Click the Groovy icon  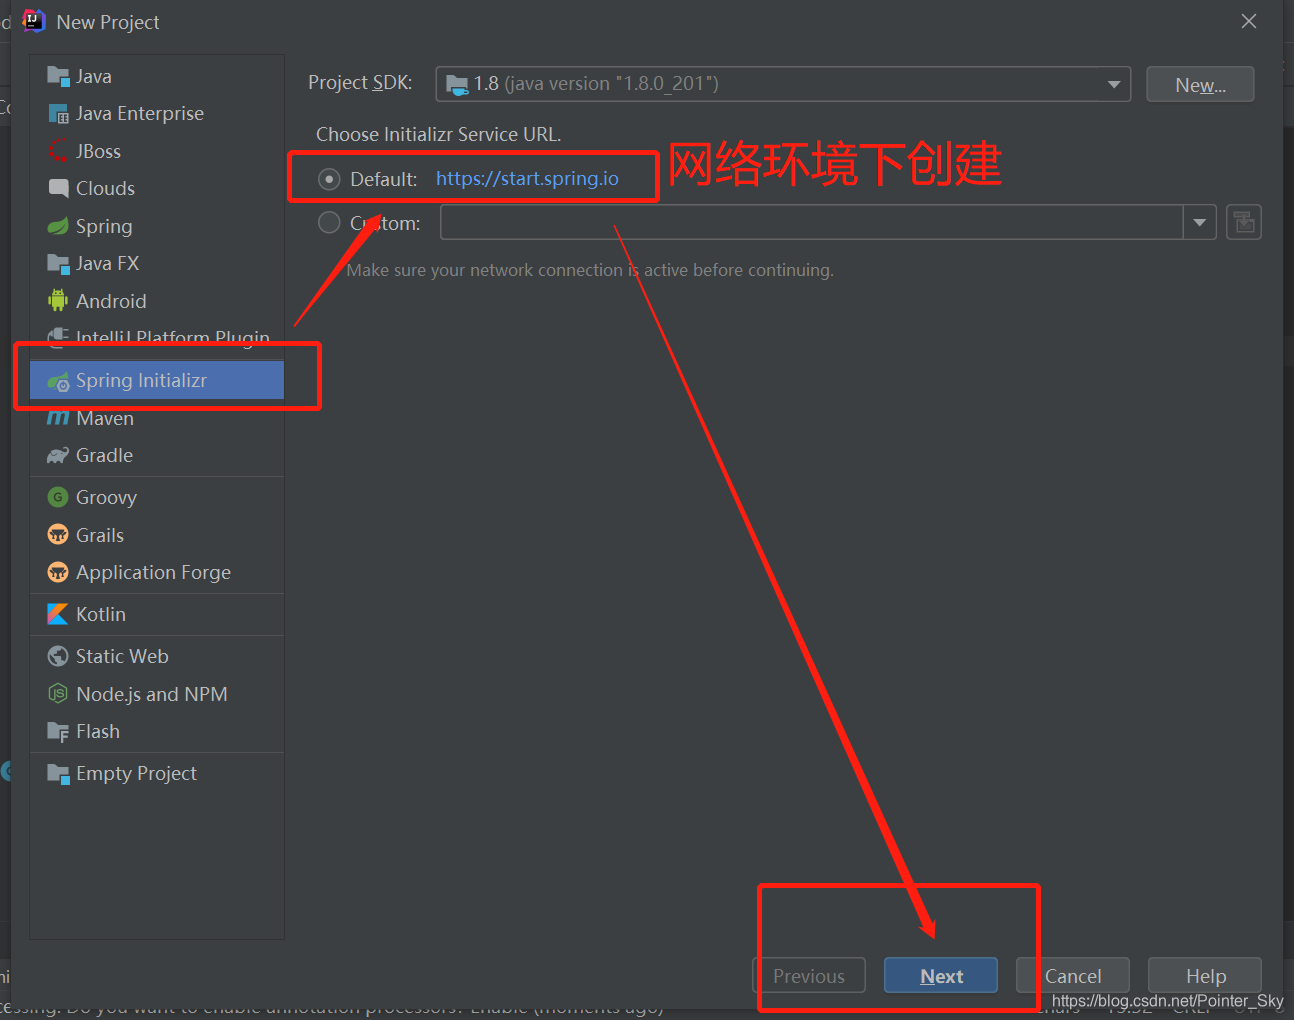[58, 497]
